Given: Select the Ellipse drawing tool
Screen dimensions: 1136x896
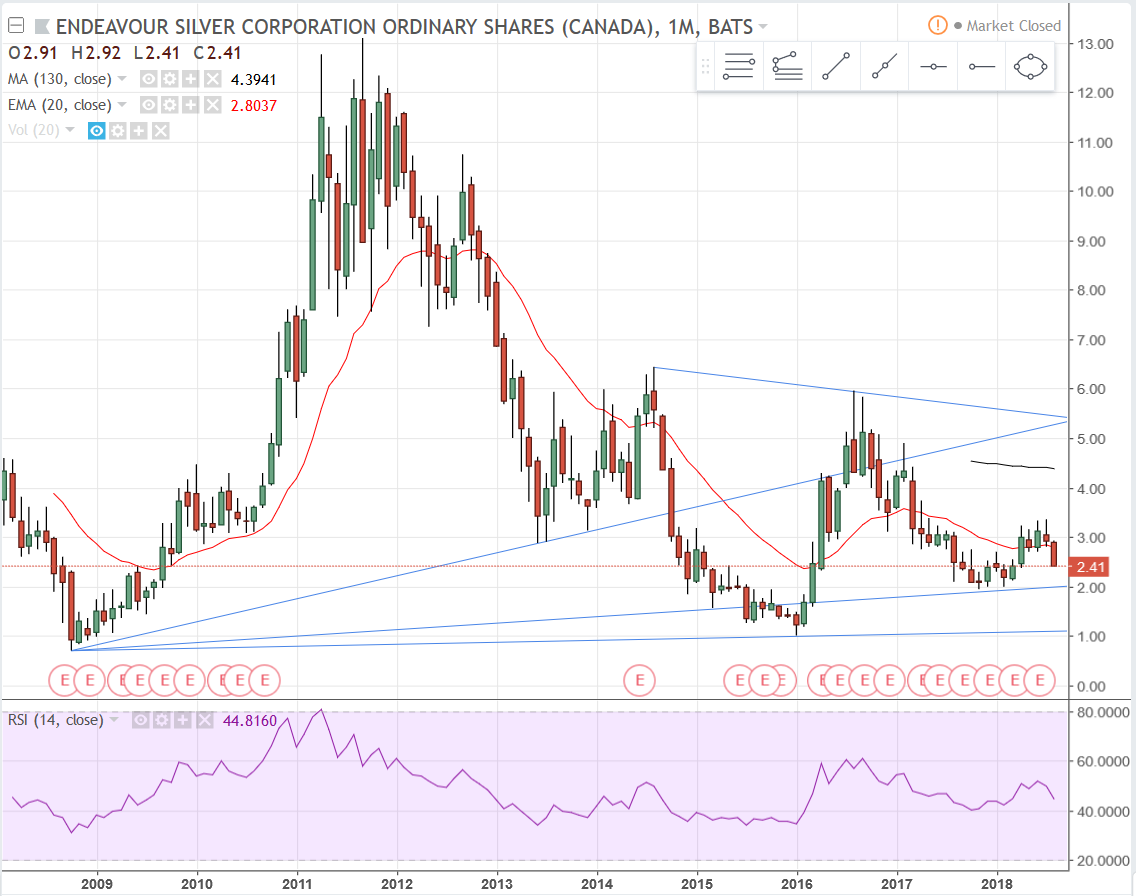Looking at the screenshot, I should click(1030, 67).
